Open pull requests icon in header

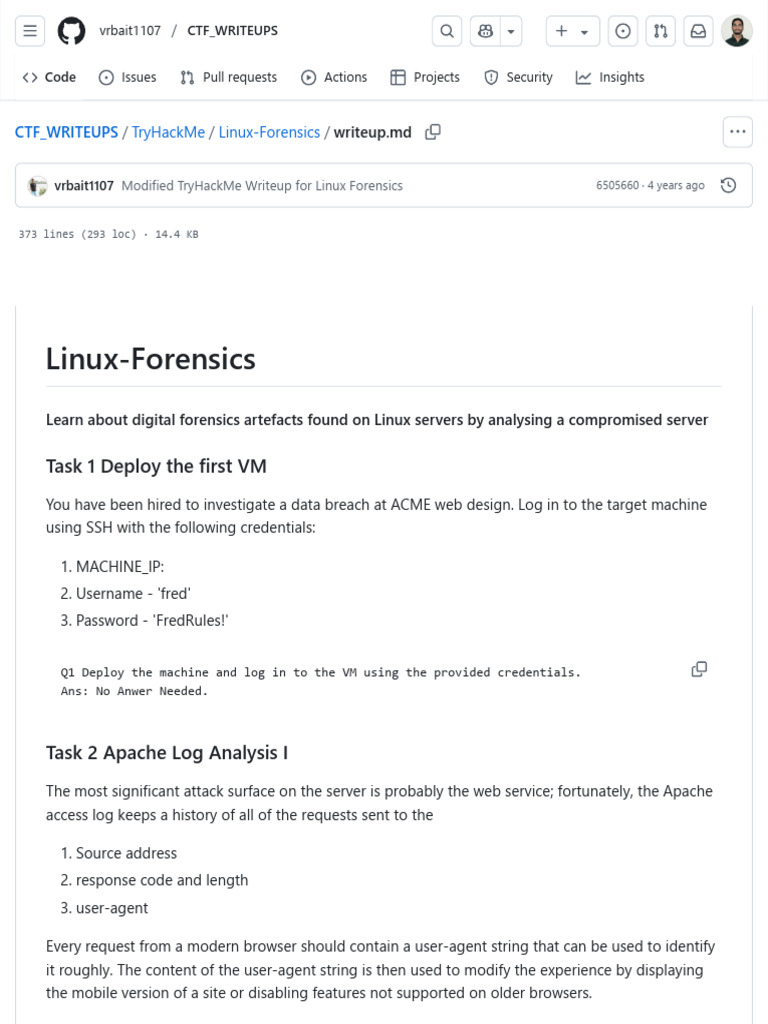point(660,31)
